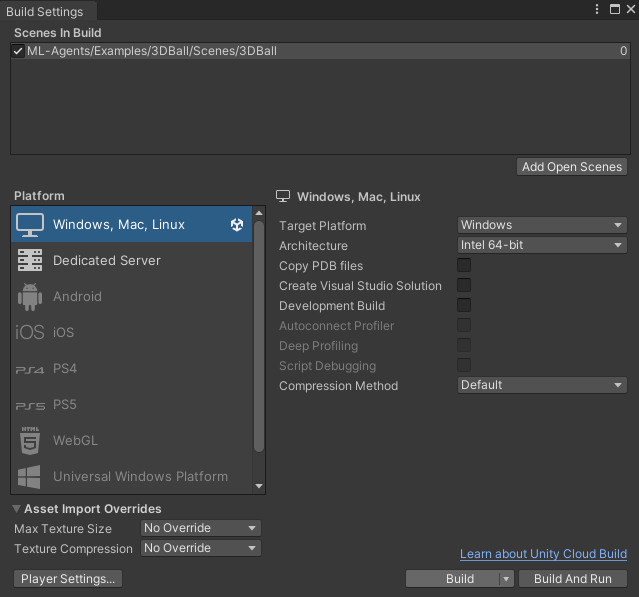
Task: Click the platform list scrollbar thumb
Action: [x=259, y=336]
